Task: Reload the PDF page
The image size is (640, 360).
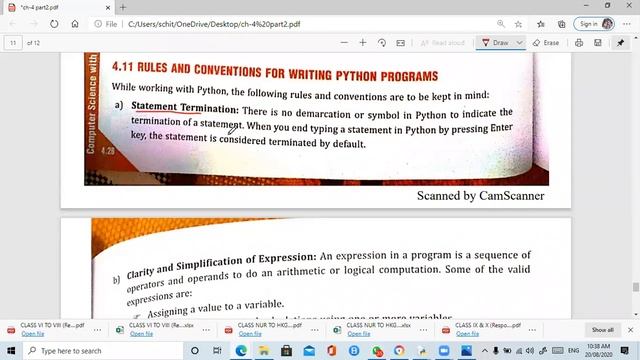Action: pos(54,24)
